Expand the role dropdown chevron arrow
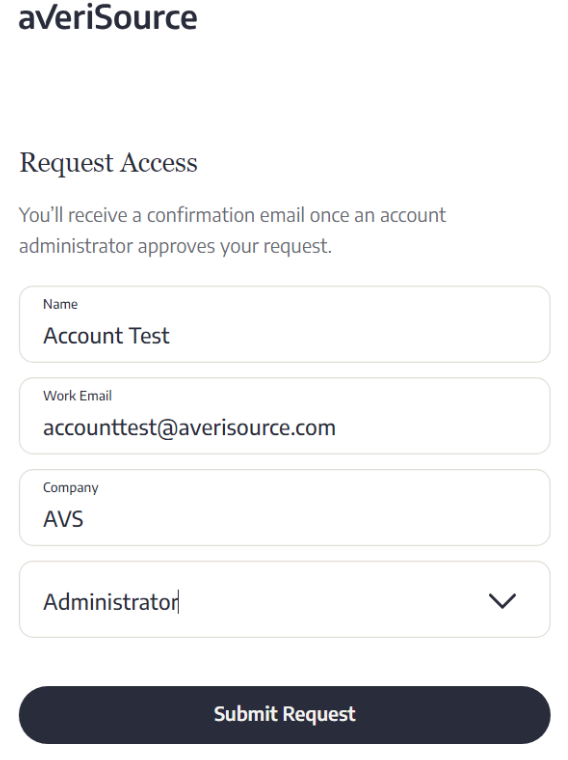568x760 pixels. (x=502, y=601)
